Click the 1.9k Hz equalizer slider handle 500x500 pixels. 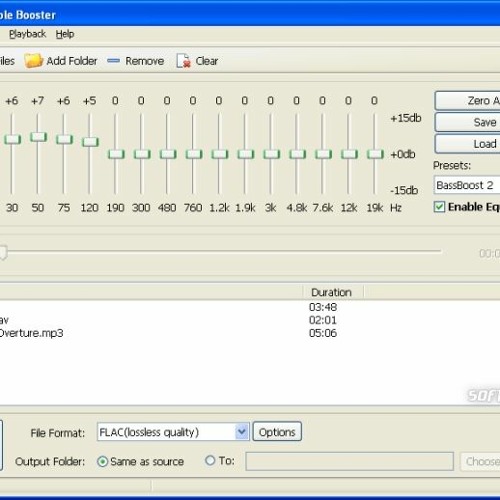(x=245, y=154)
